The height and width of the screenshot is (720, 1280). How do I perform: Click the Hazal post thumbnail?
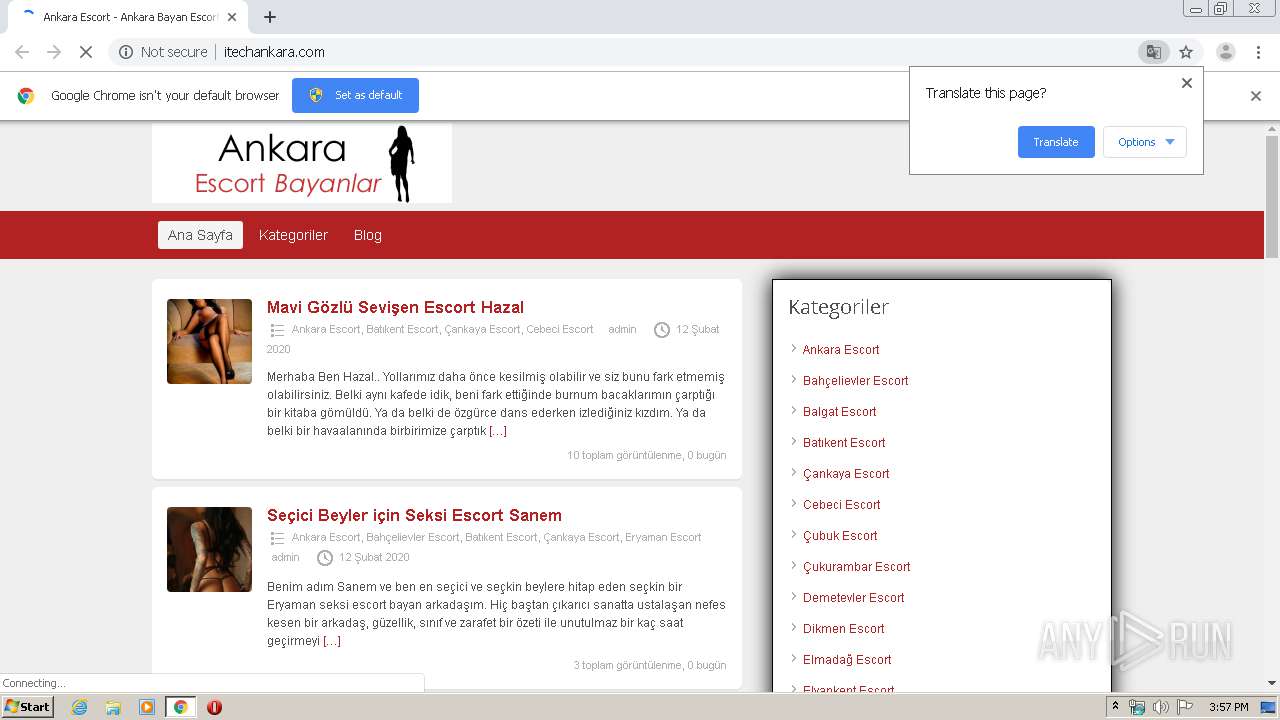pos(209,341)
